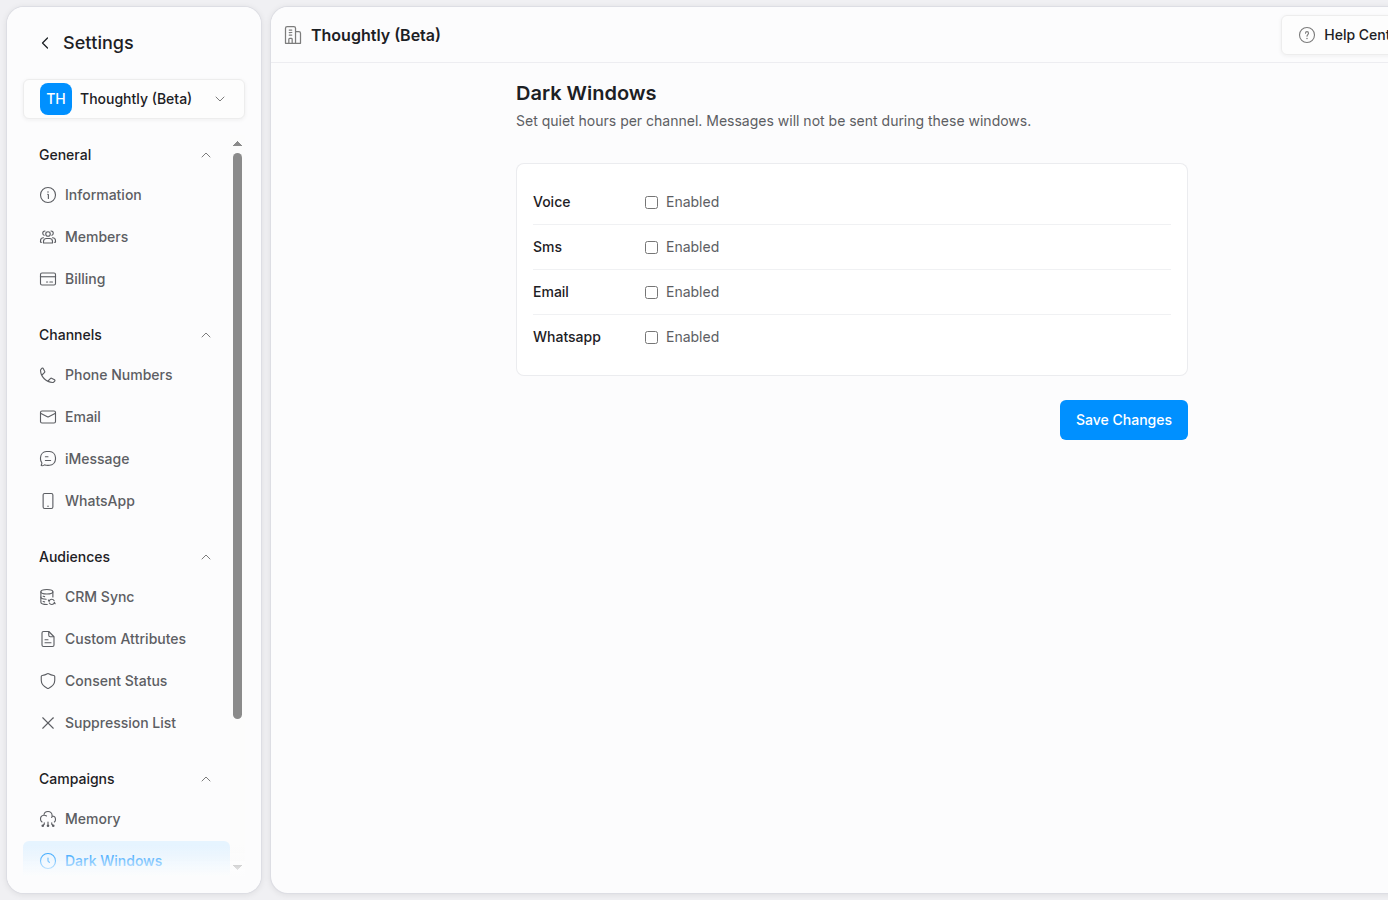Collapse the Channels section chevron
Screen dimensions: 1388x900
pos(206,335)
